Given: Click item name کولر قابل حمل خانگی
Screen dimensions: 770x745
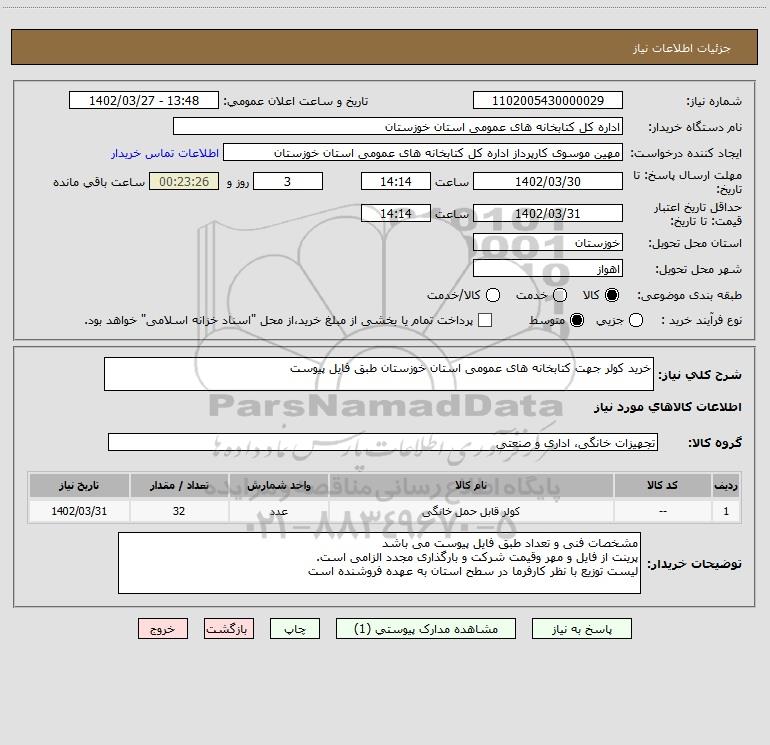Looking at the screenshot, I should (x=471, y=511).
